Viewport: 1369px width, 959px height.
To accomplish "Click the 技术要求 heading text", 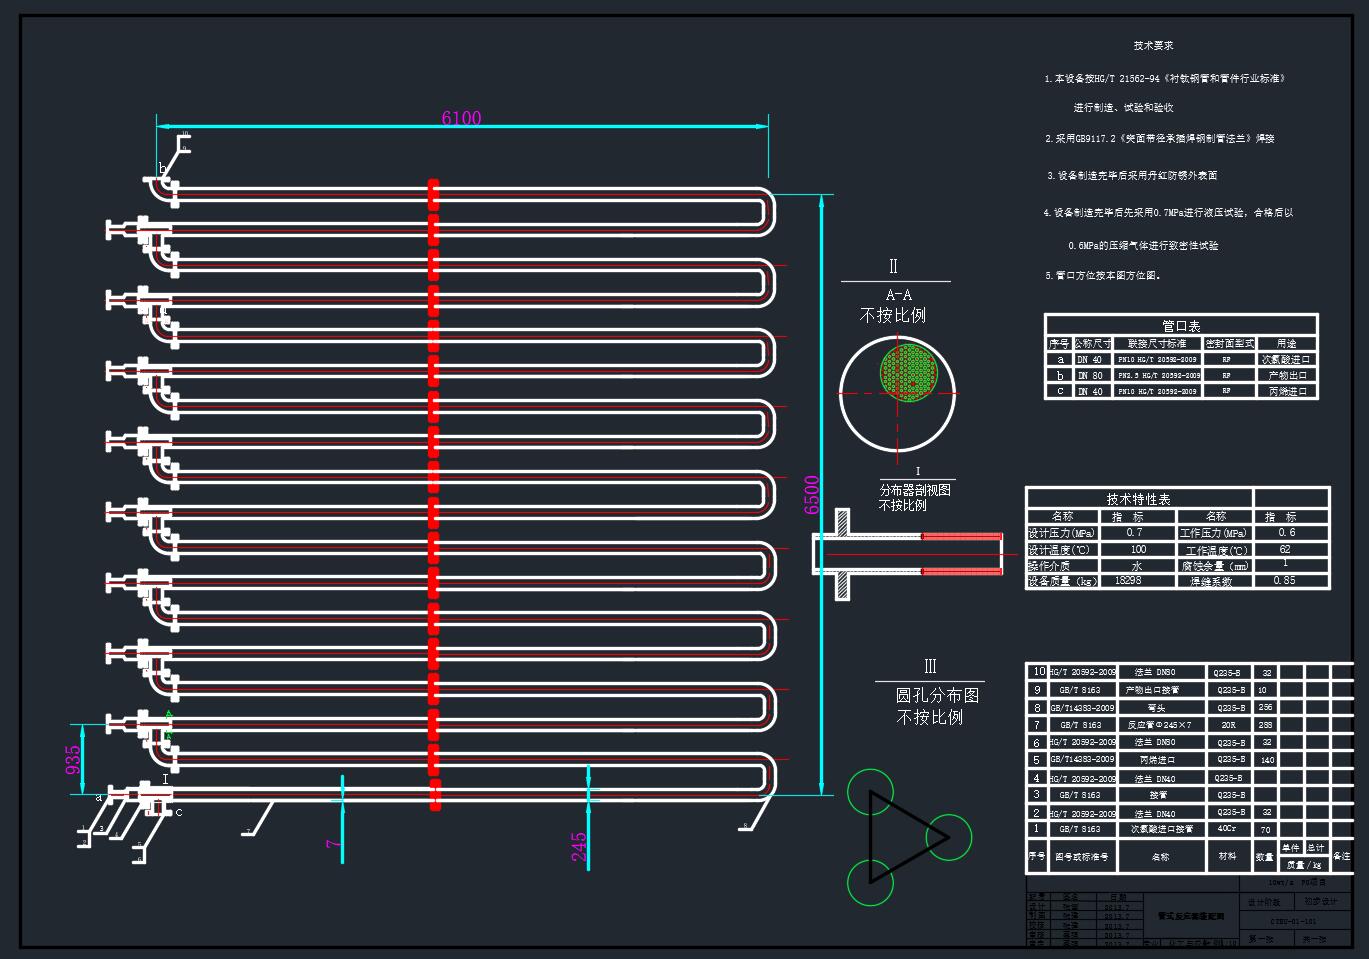I will point(1153,46).
